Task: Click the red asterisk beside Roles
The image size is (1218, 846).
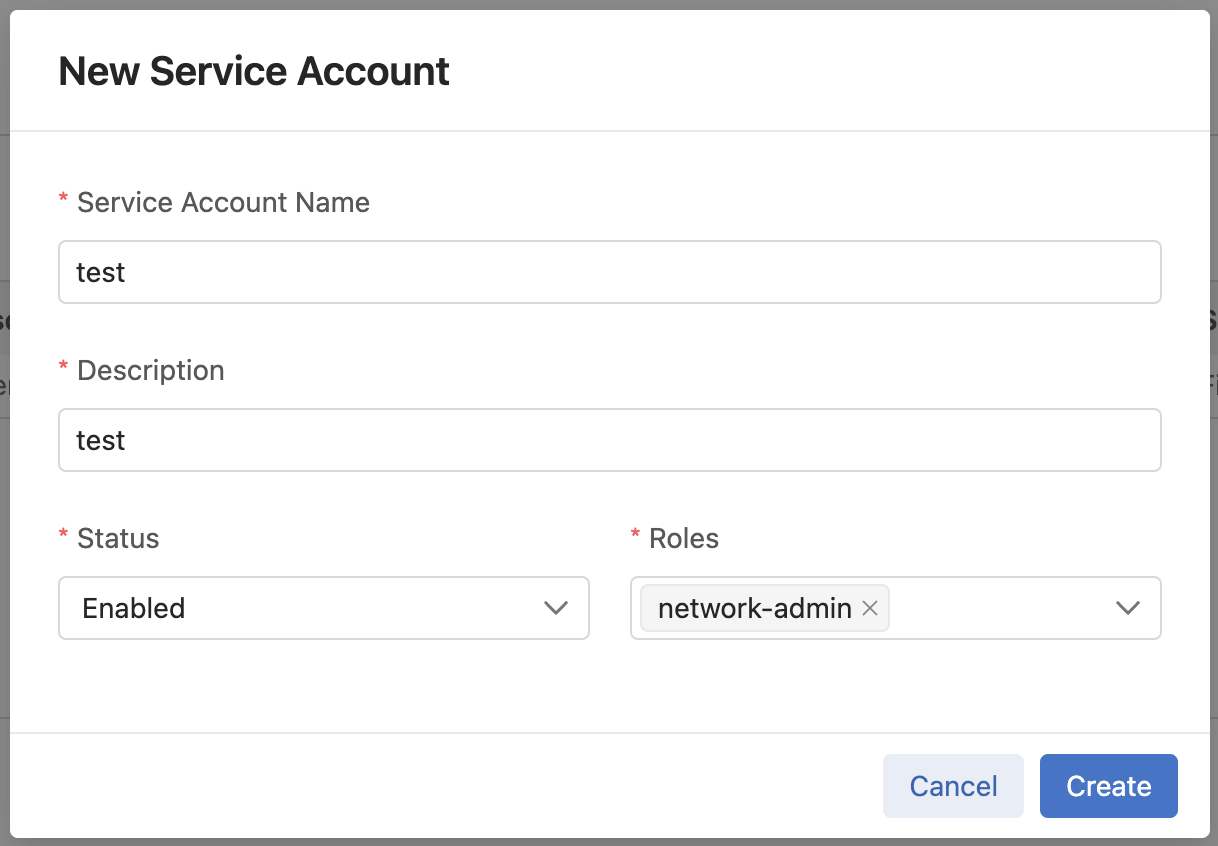Action: pyautogui.click(x=636, y=537)
